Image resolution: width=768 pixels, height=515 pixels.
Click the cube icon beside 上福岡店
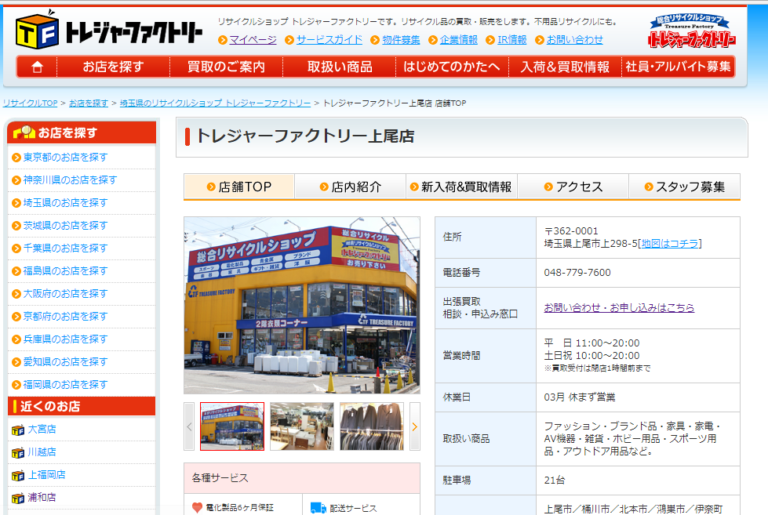(18, 475)
